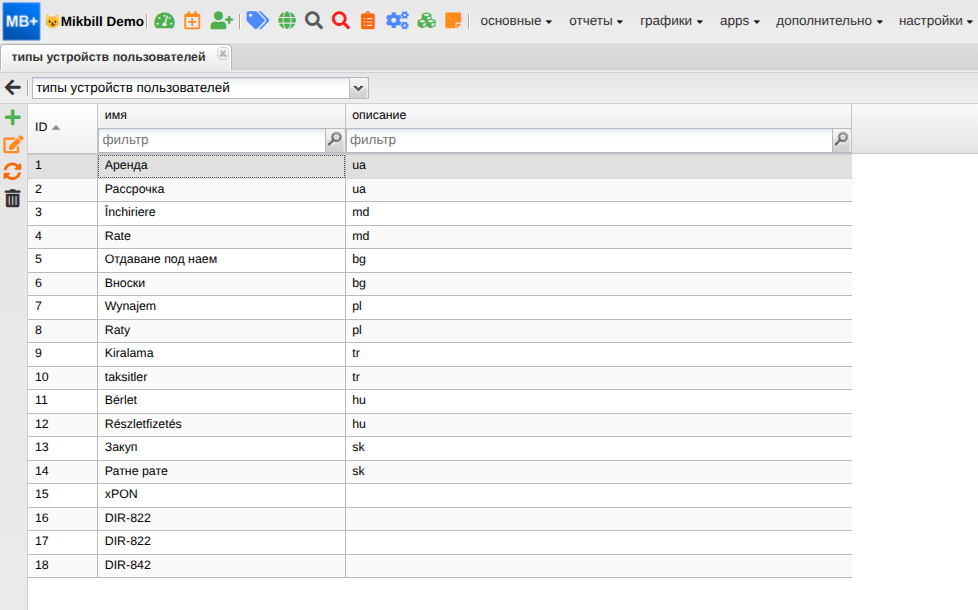Refresh the table with orange arrows icon

click(x=12, y=172)
